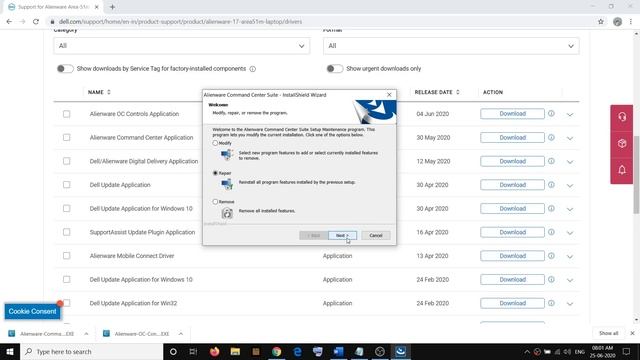
Task: Click Show all downloads
Action: tap(608, 333)
